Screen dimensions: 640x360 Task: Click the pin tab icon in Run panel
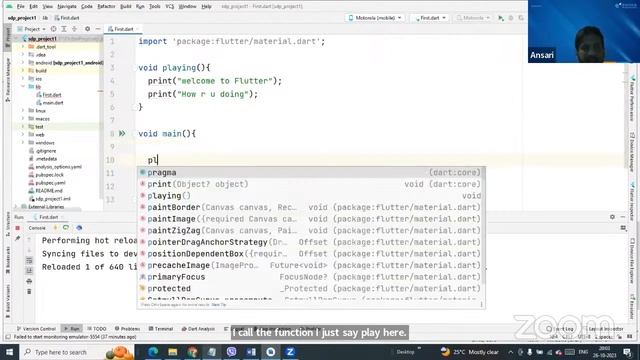(x=18, y=238)
